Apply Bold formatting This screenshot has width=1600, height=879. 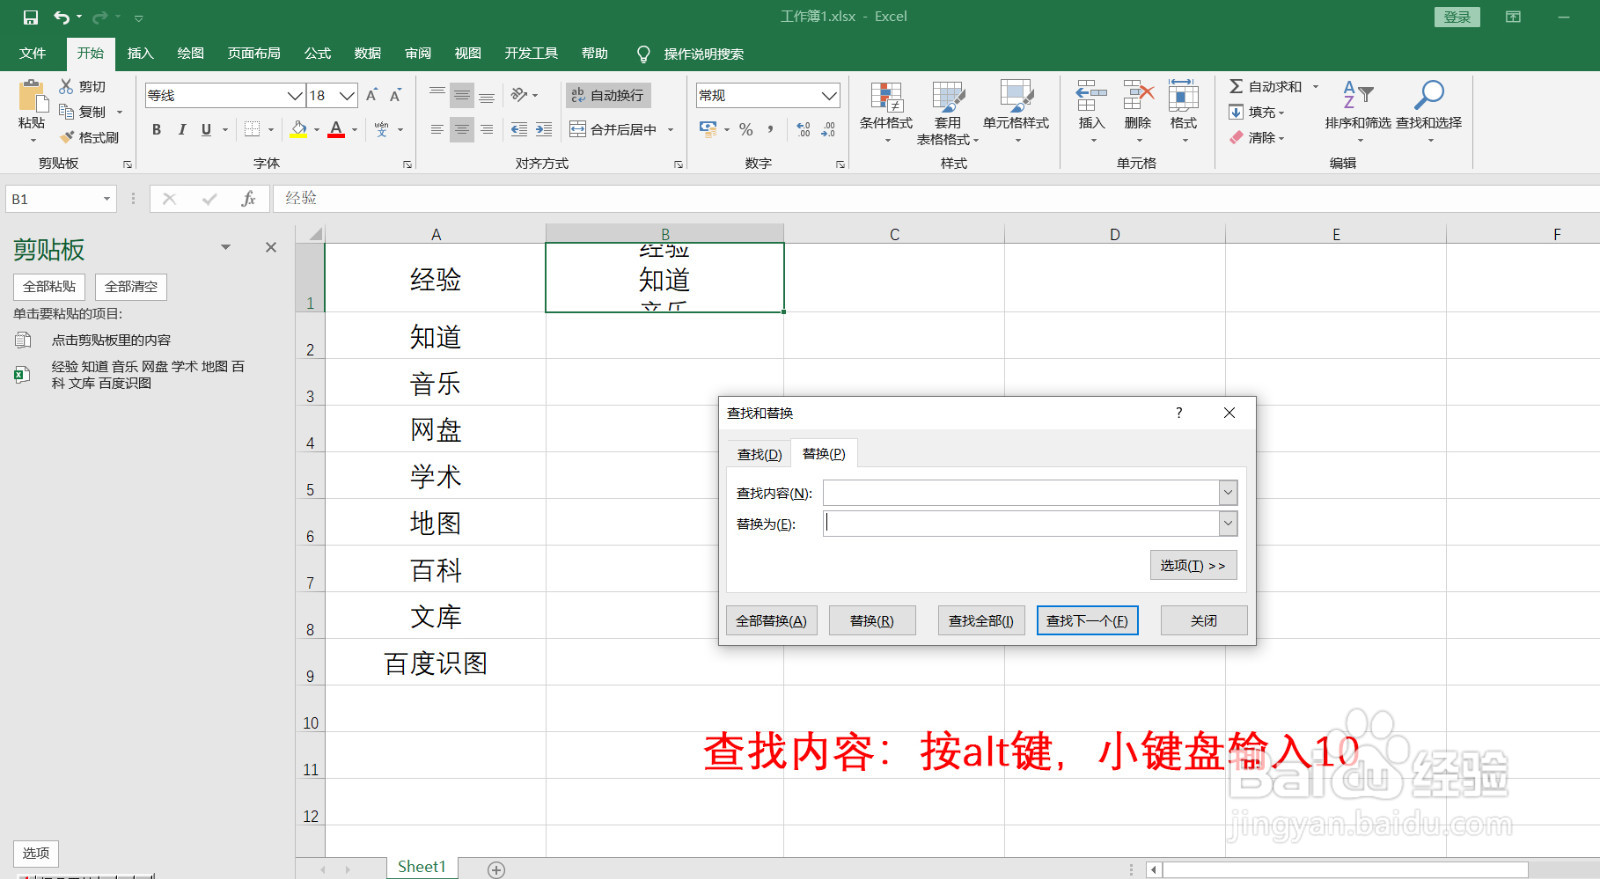coord(156,129)
